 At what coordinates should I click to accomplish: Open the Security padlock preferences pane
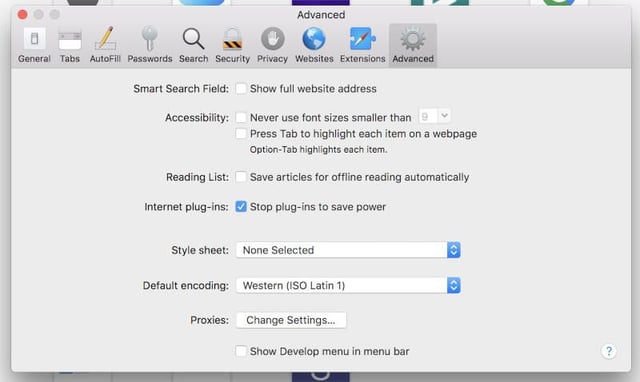[233, 46]
